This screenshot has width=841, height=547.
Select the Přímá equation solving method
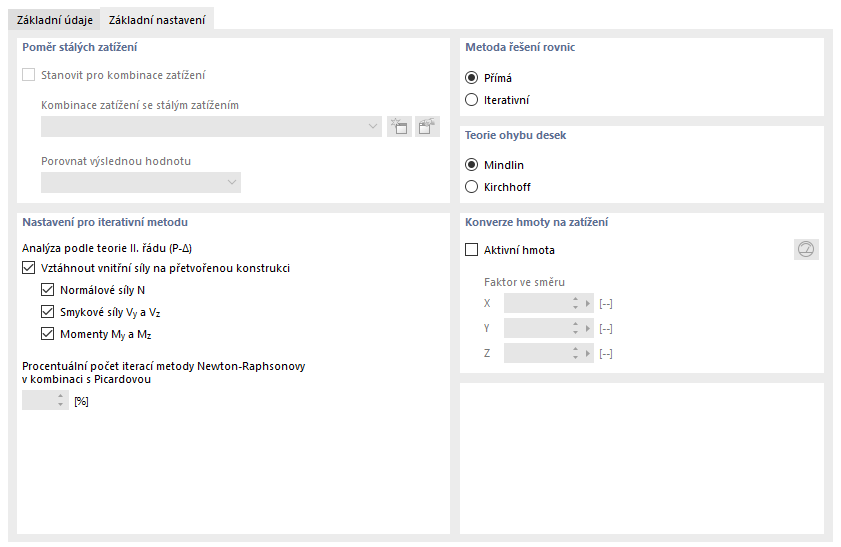click(x=473, y=77)
